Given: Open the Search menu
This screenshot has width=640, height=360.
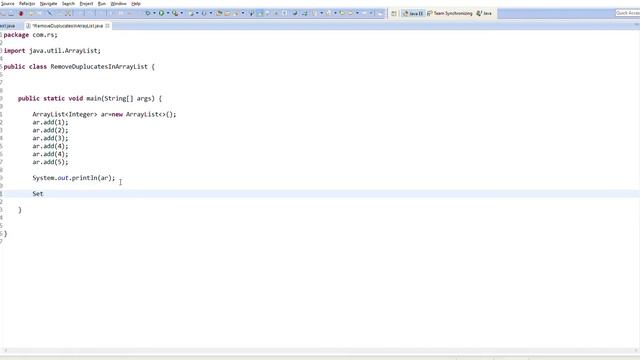Looking at the screenshot, I should click(68, 4).
